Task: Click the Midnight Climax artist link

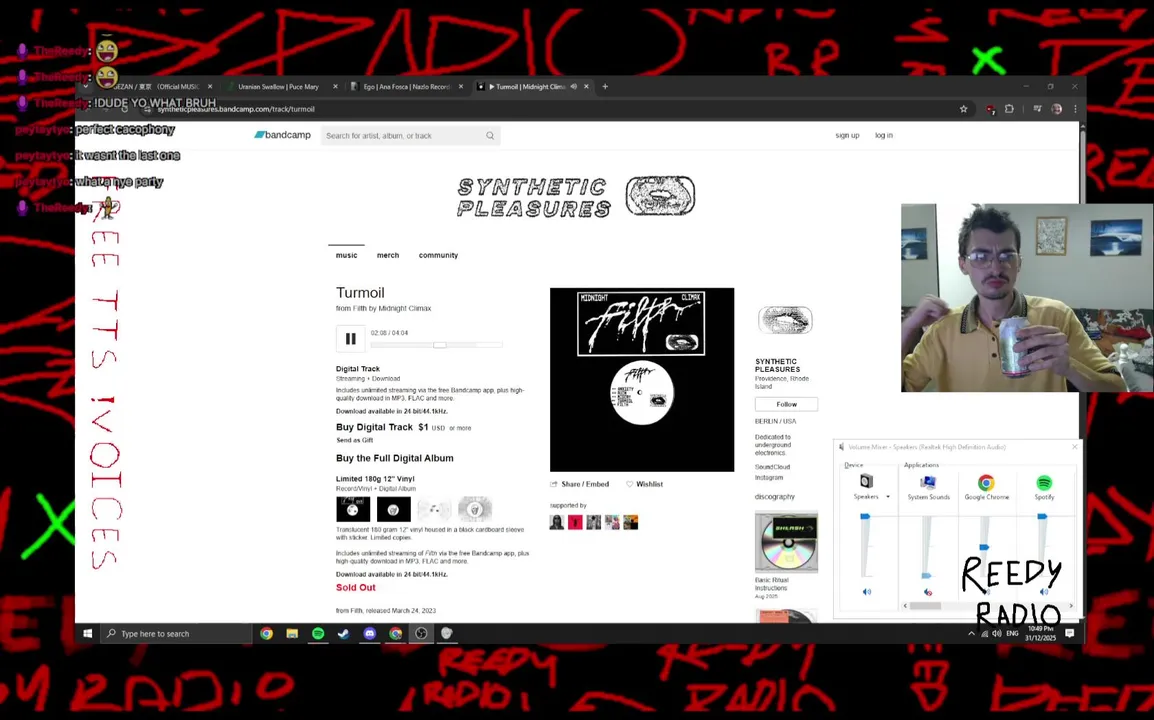Action: click(405, 308)
